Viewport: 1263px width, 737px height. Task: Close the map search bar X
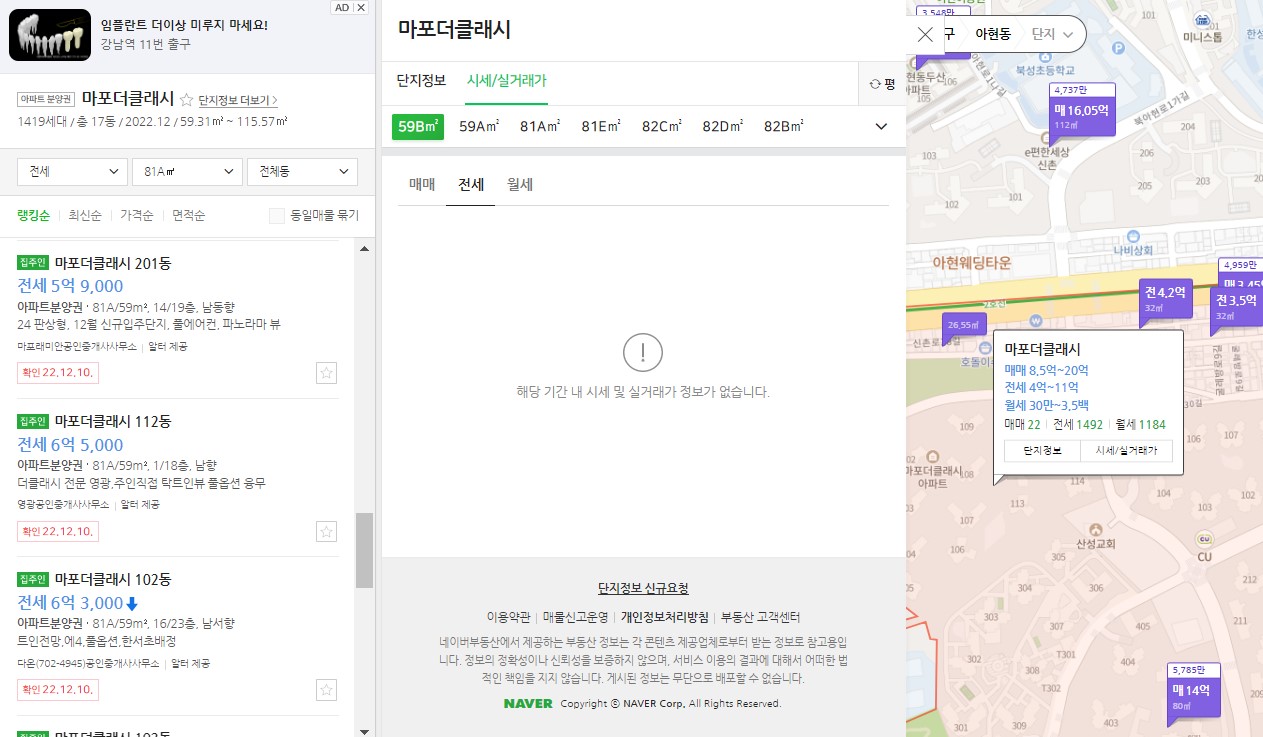(925, 34)
